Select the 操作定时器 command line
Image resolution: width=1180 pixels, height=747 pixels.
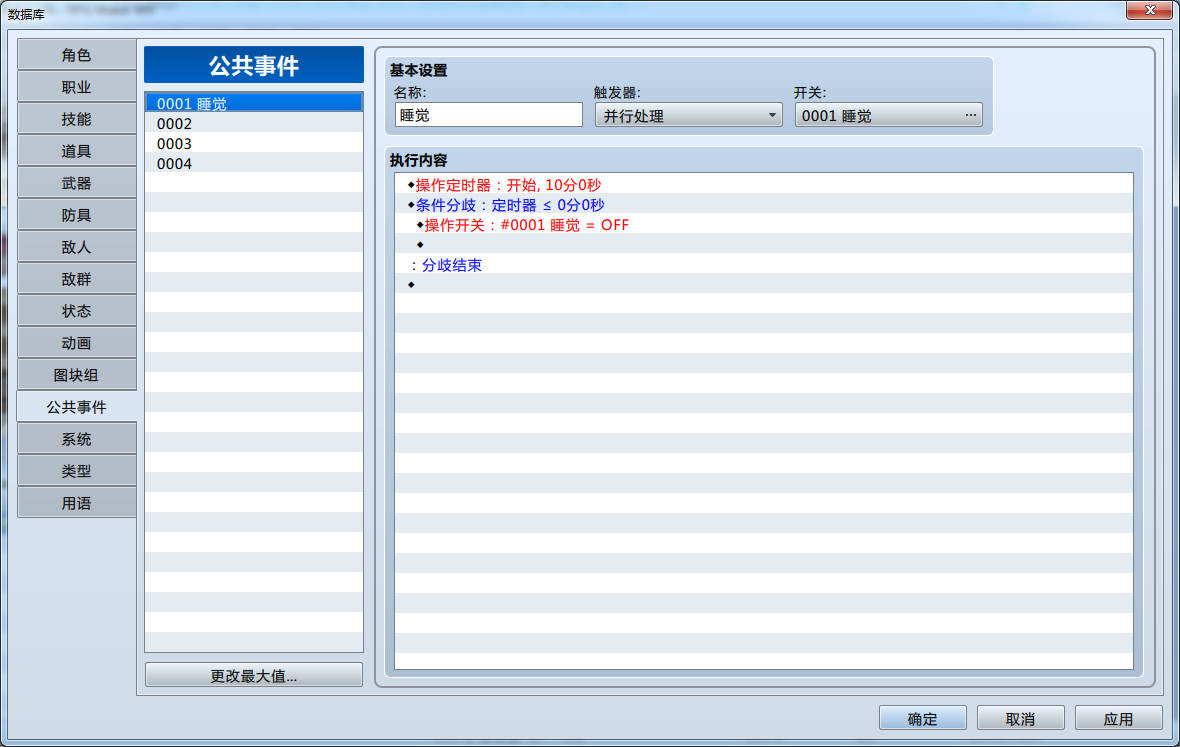(764, 185)
